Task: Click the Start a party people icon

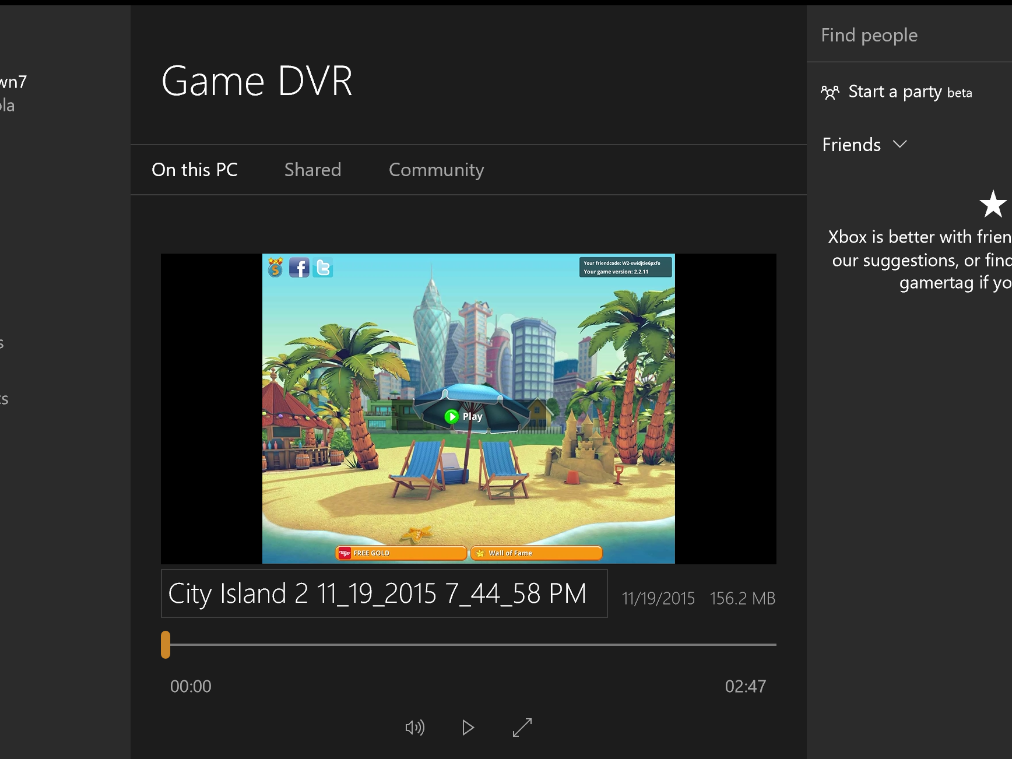Action: click(830, 92)
